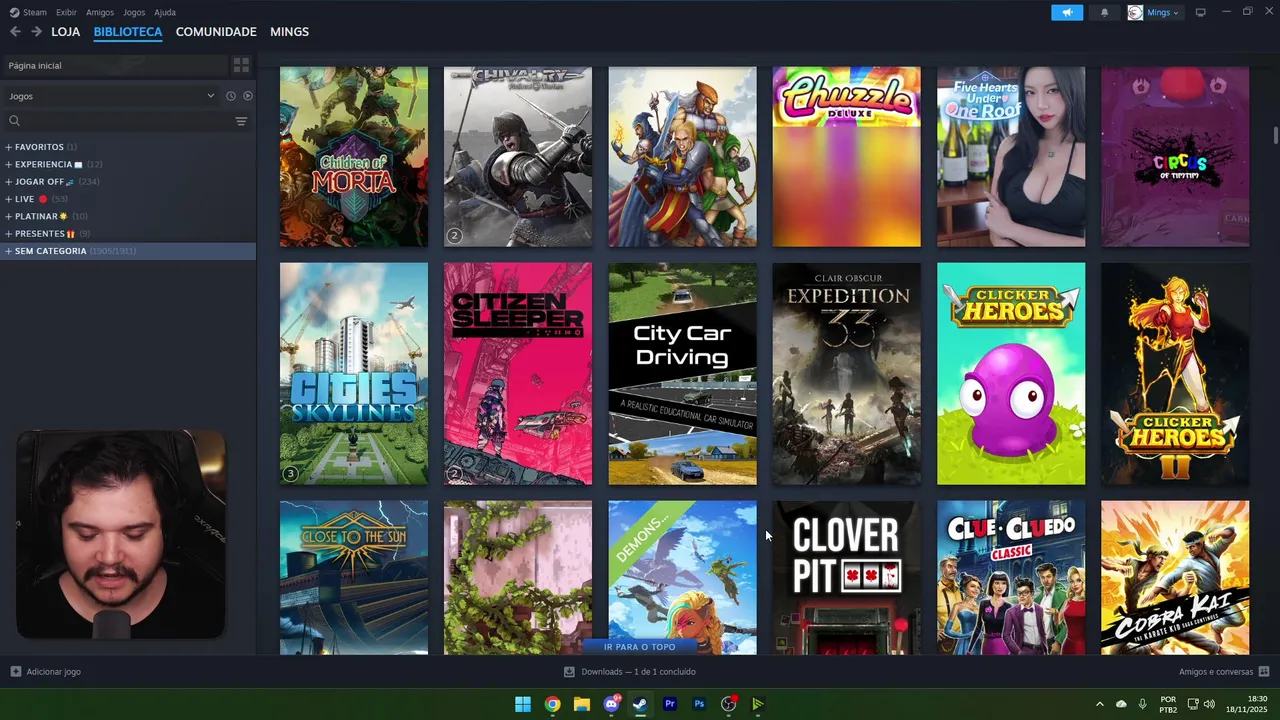Viewport: 1280px width, 720px height.
Task: Click Adicionar jogo
Action: 46,672
